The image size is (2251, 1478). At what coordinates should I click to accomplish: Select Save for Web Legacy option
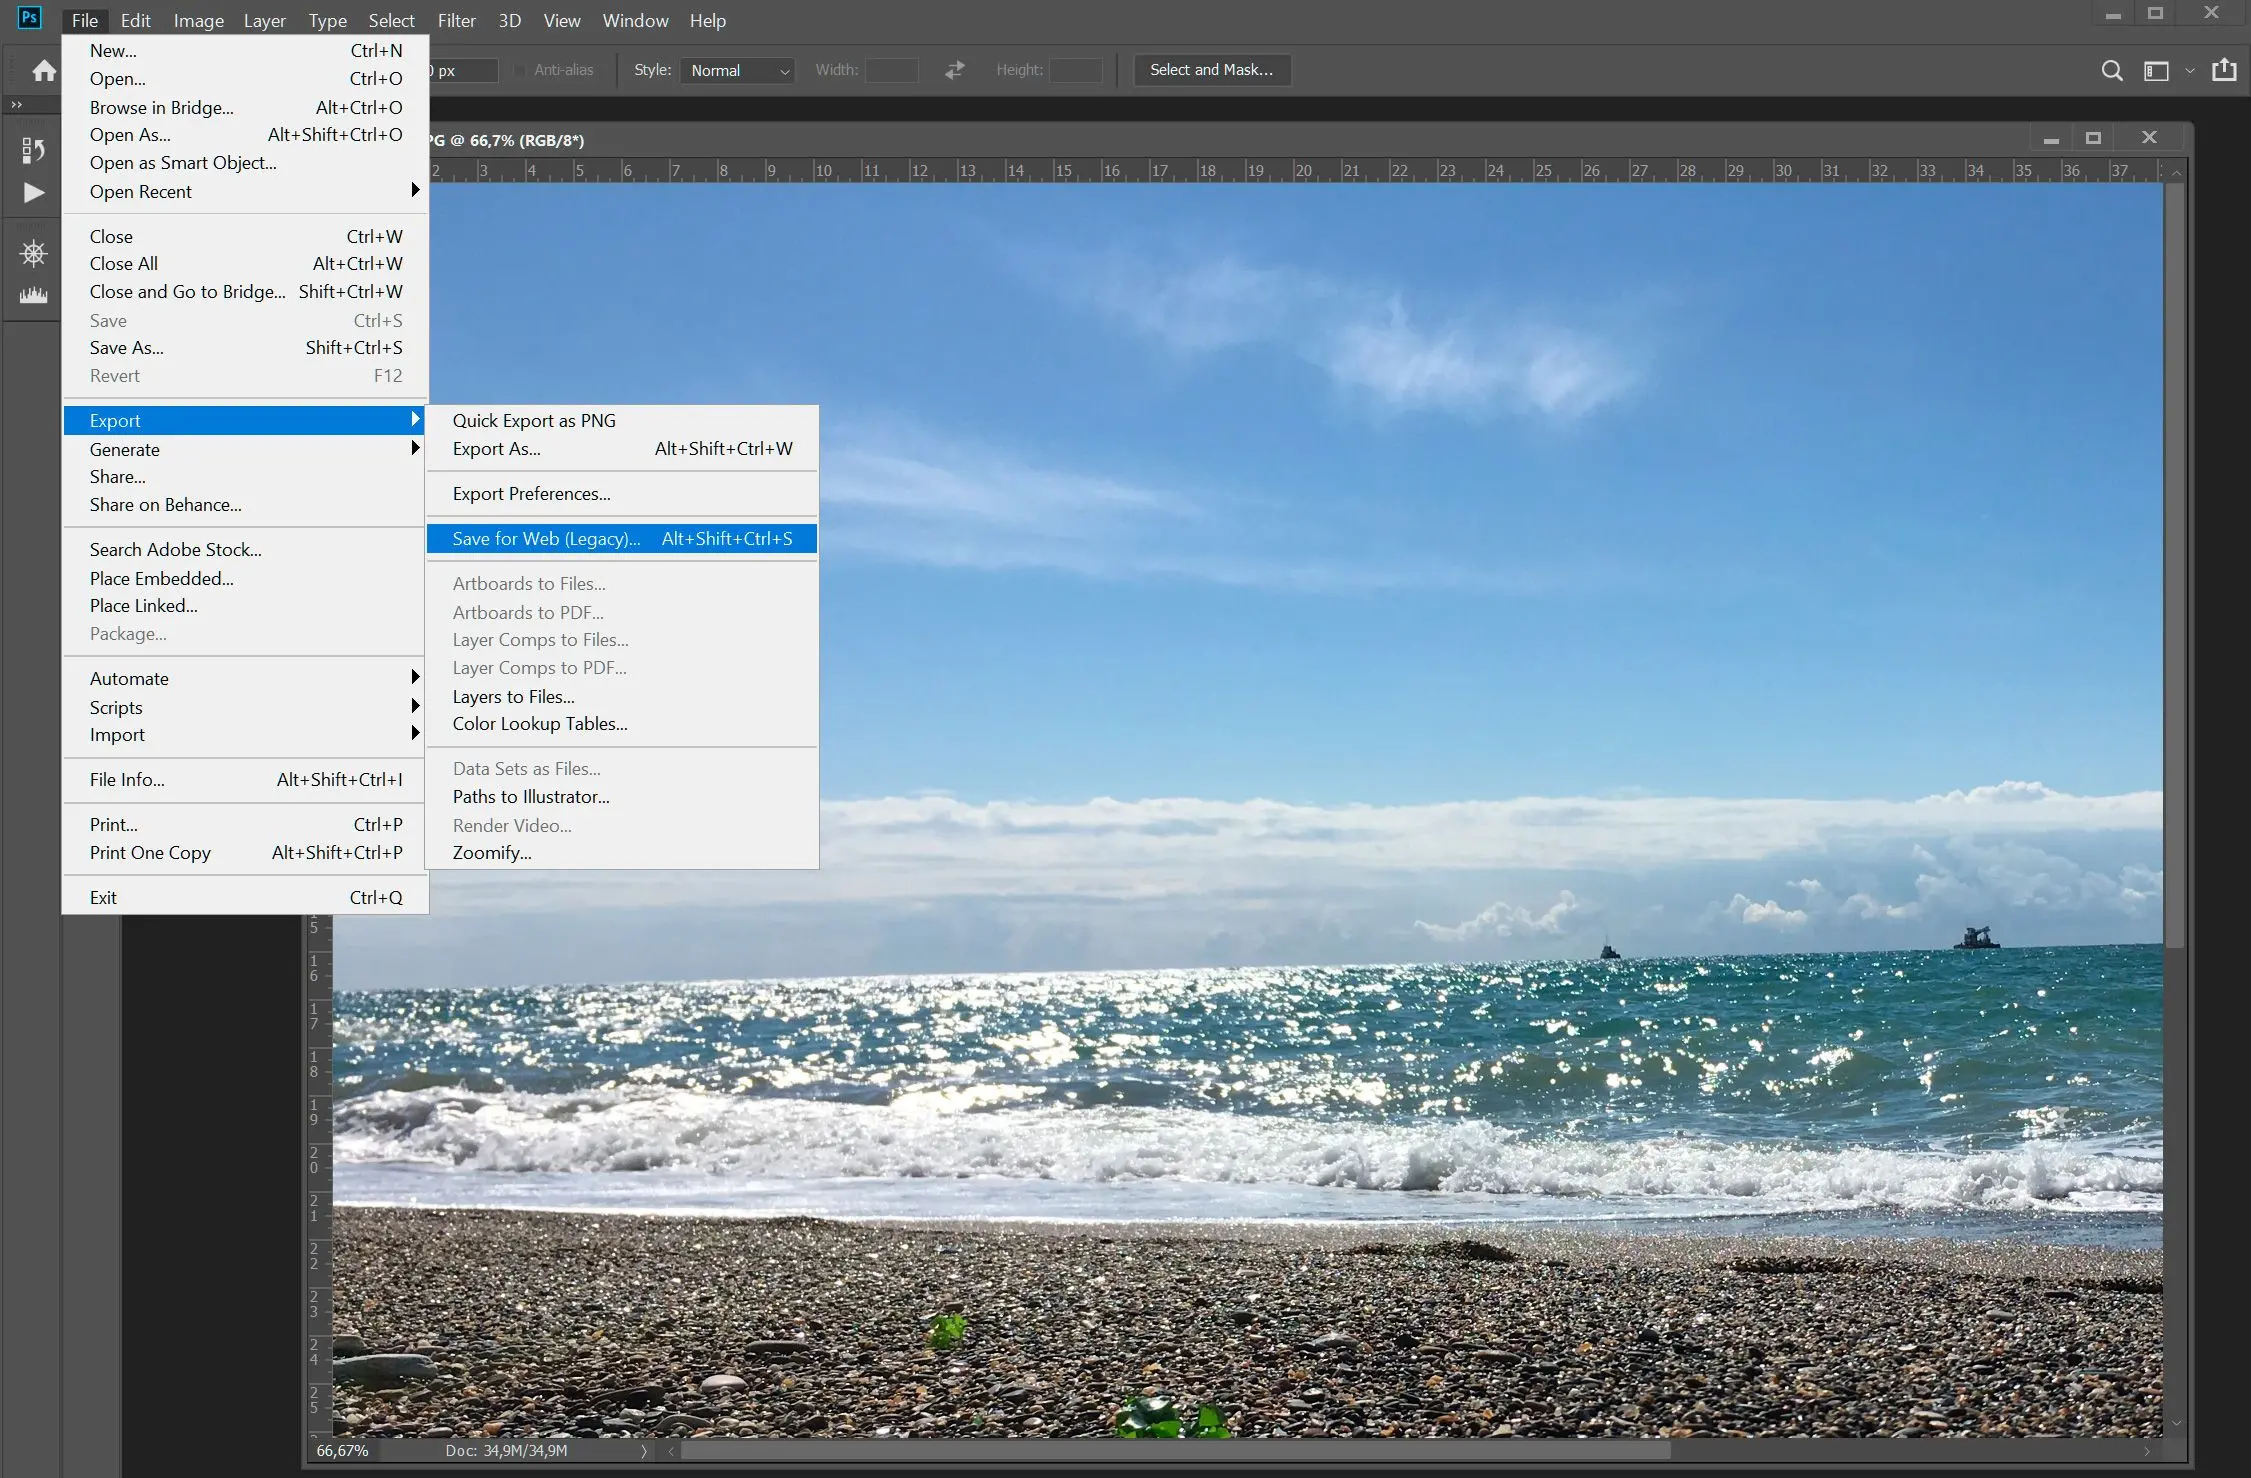pyautogui.click(x=546, y=538)
